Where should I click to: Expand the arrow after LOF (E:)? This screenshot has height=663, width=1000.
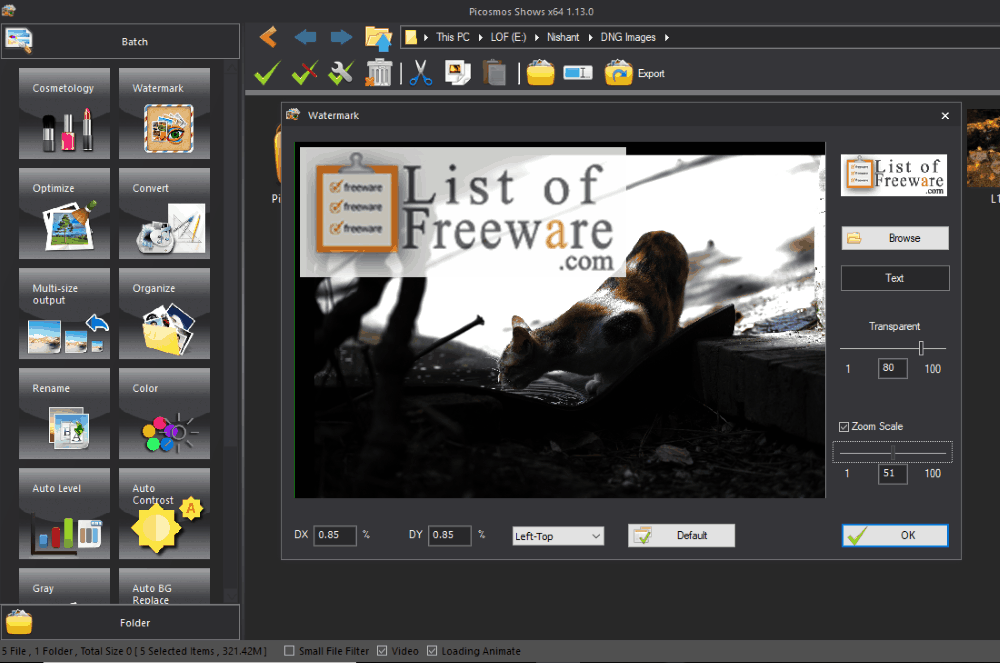click(x=536, y=38)
